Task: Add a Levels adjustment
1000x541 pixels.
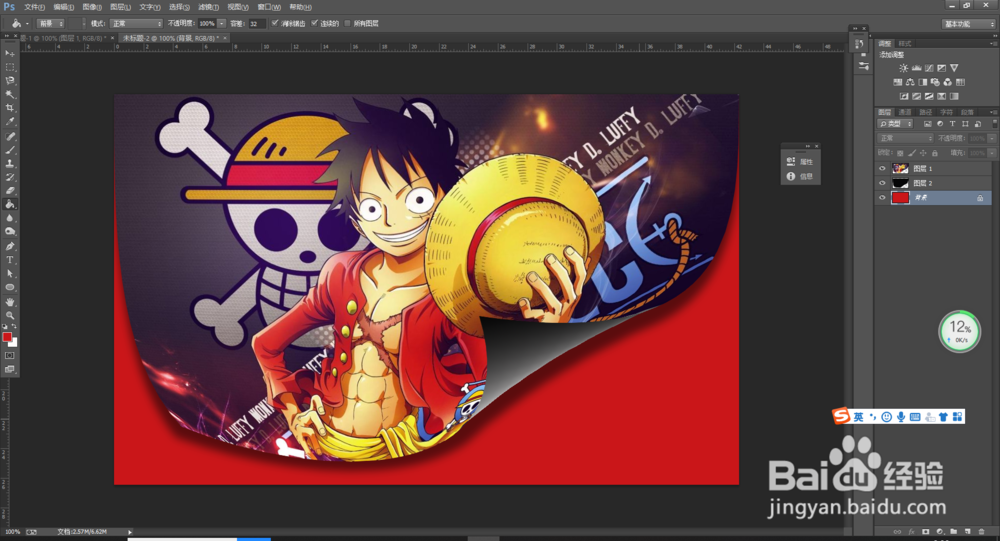Action: (x=916, y=68)
